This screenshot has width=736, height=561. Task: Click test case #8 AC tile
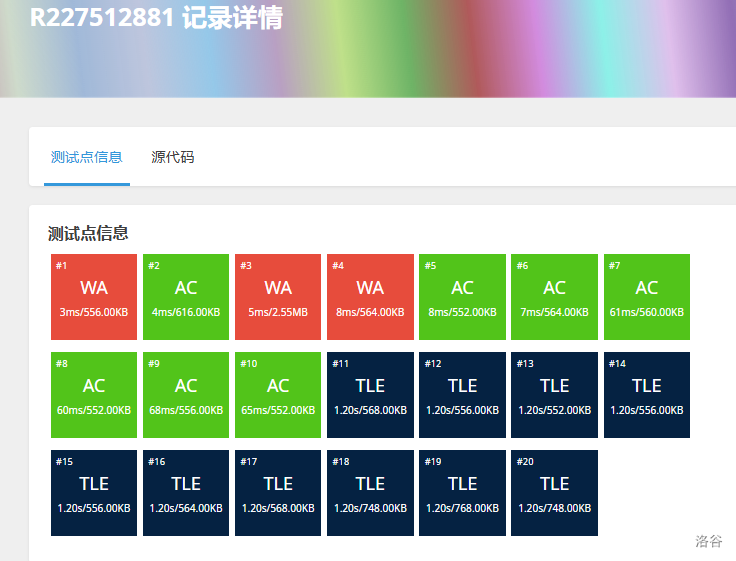[x=94, y=395]
